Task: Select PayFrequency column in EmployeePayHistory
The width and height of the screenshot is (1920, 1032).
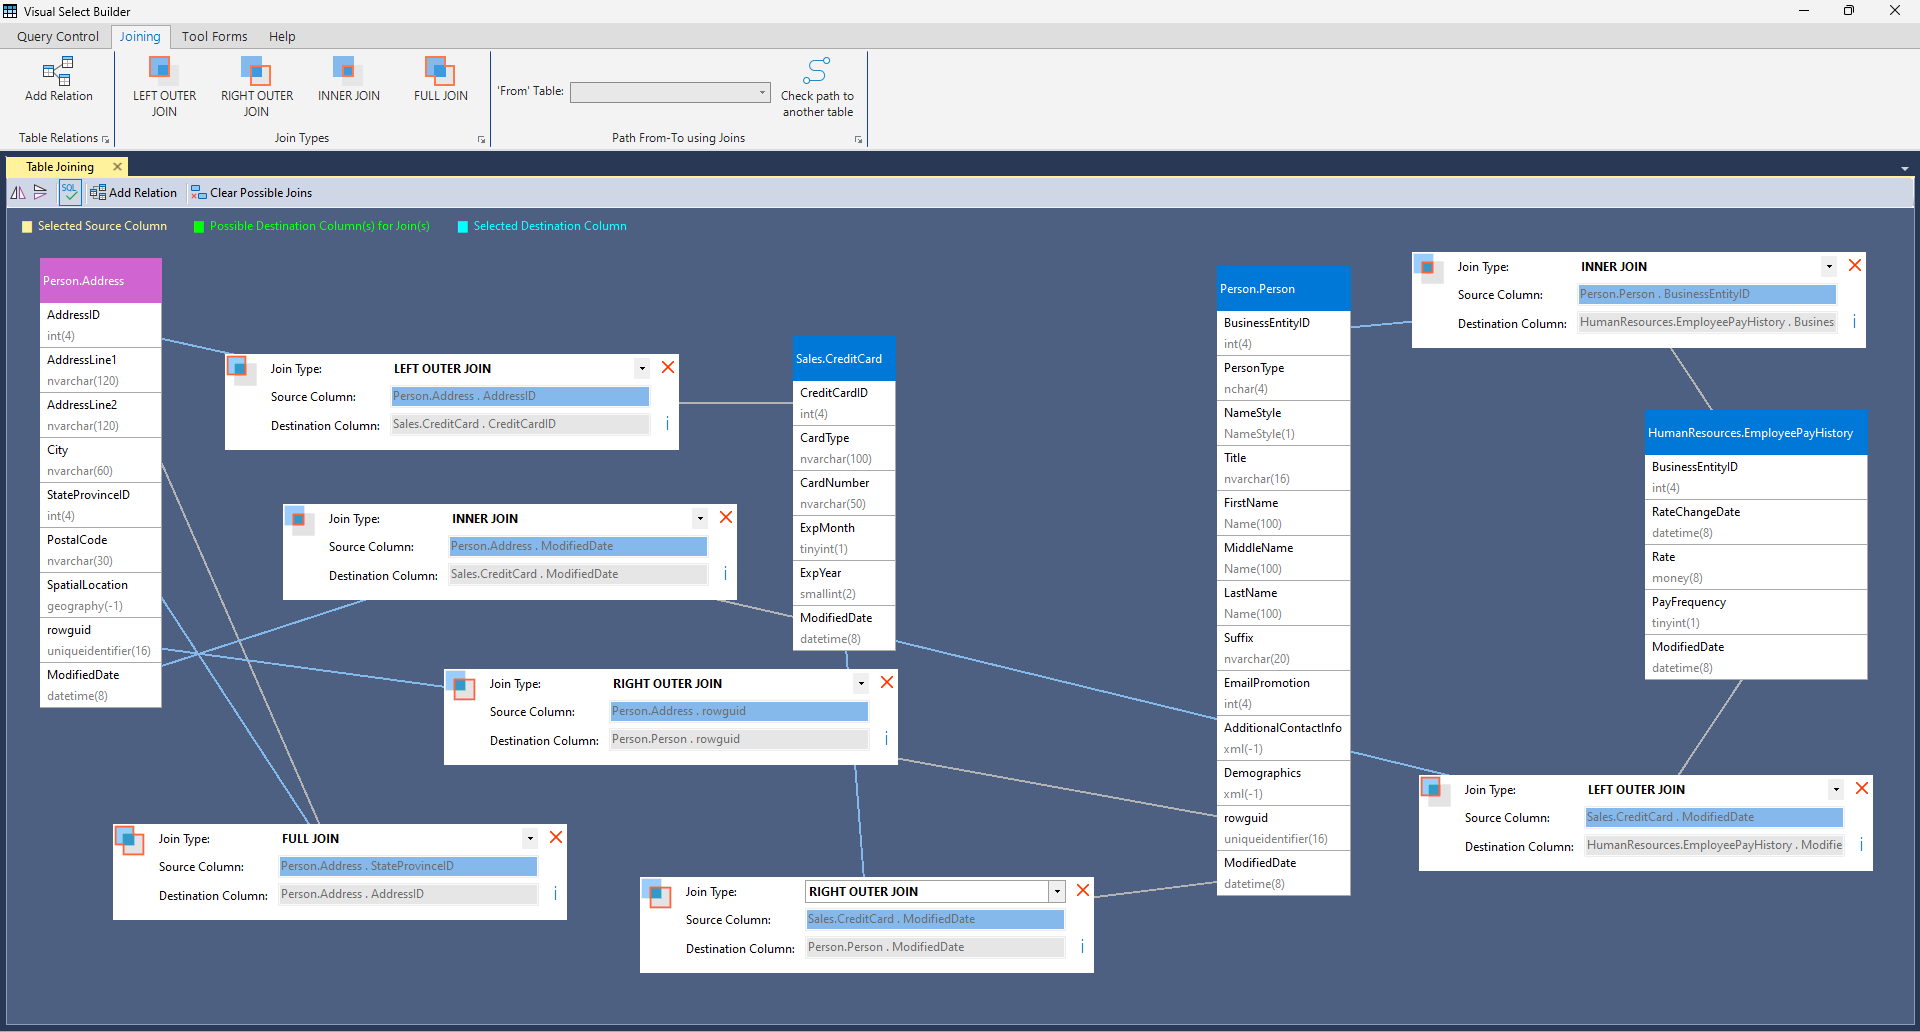Action: [1756, 612]
